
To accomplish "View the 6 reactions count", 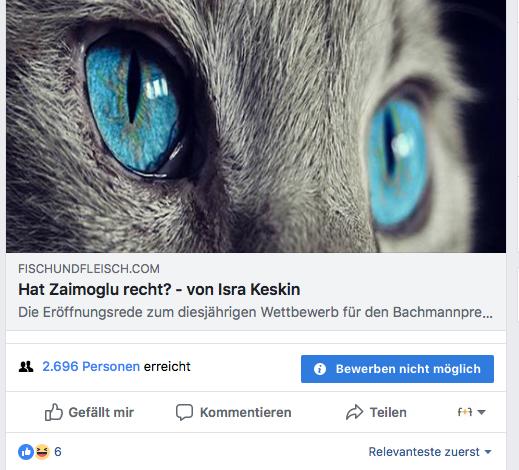I will 58,452.
